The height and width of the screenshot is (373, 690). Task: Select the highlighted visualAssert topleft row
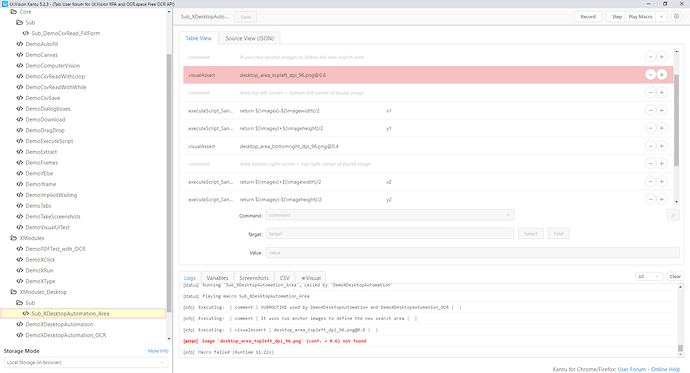click(x=428, y=75)
